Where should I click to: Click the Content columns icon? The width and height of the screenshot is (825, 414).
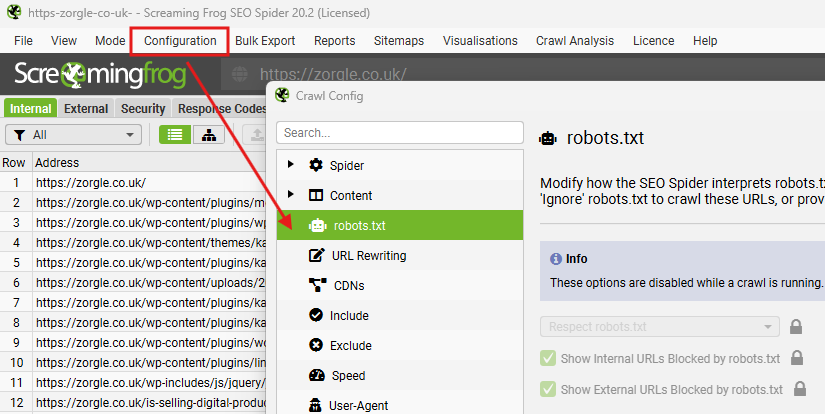point(316,195)
